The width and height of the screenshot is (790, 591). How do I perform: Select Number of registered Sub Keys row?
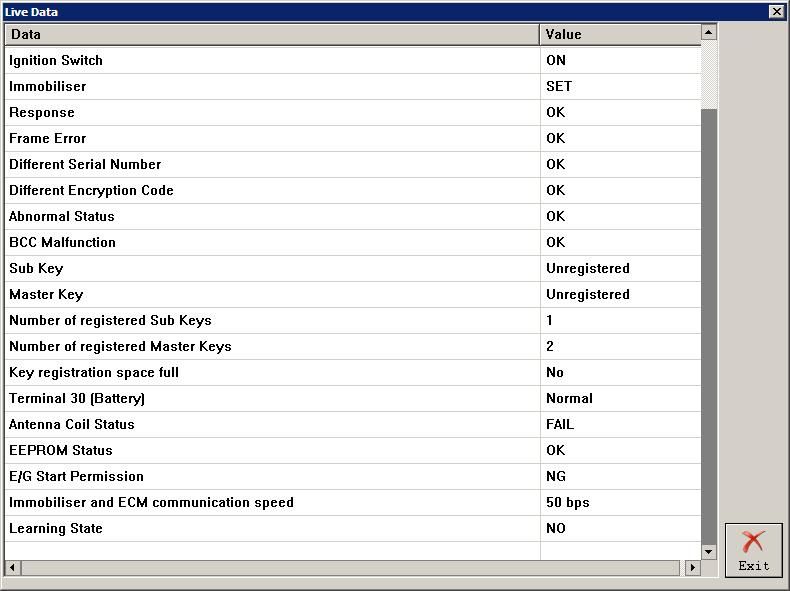(353, 320)
